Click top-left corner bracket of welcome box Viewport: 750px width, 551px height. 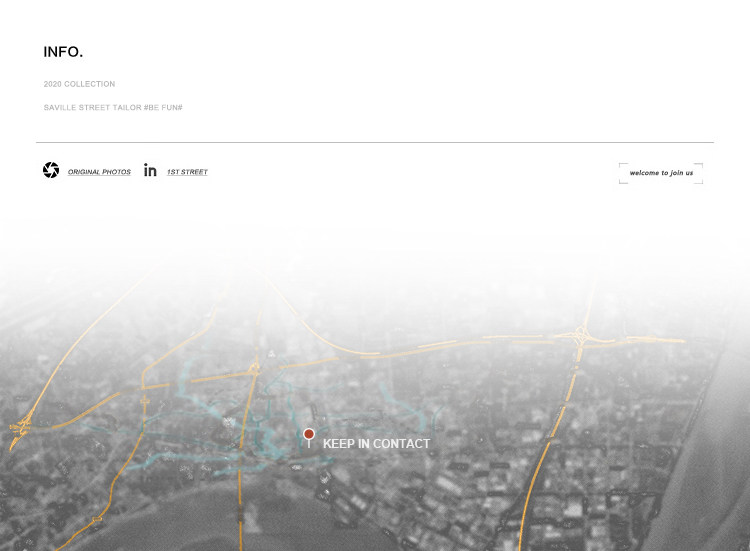click(x=621, y=164)
